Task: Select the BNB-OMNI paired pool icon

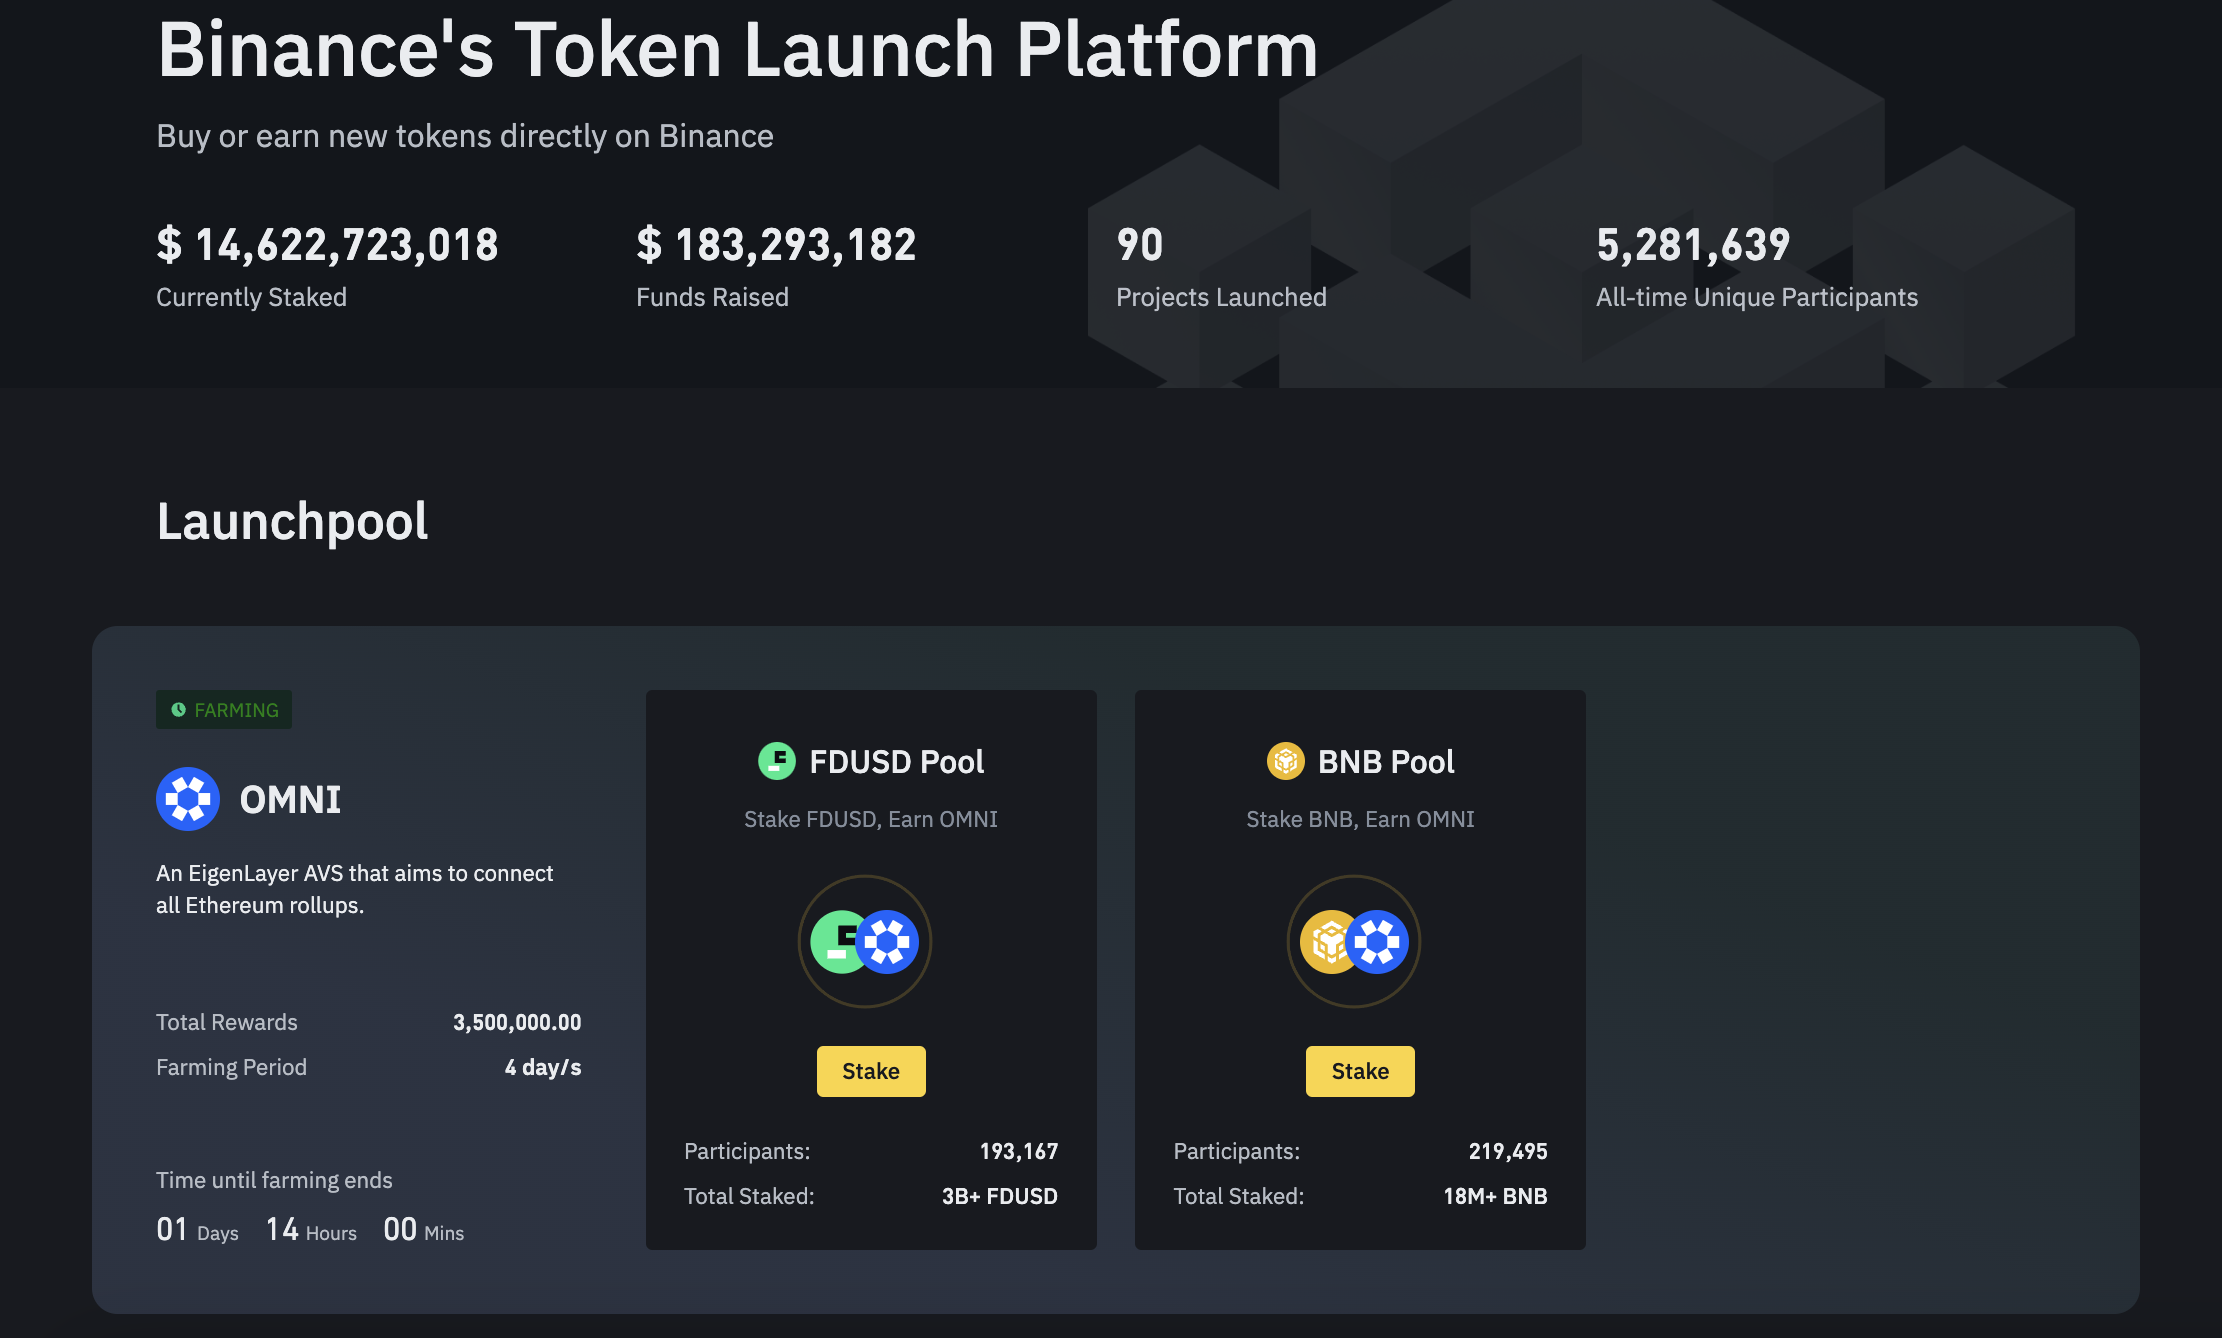Action: [1354, 941]
